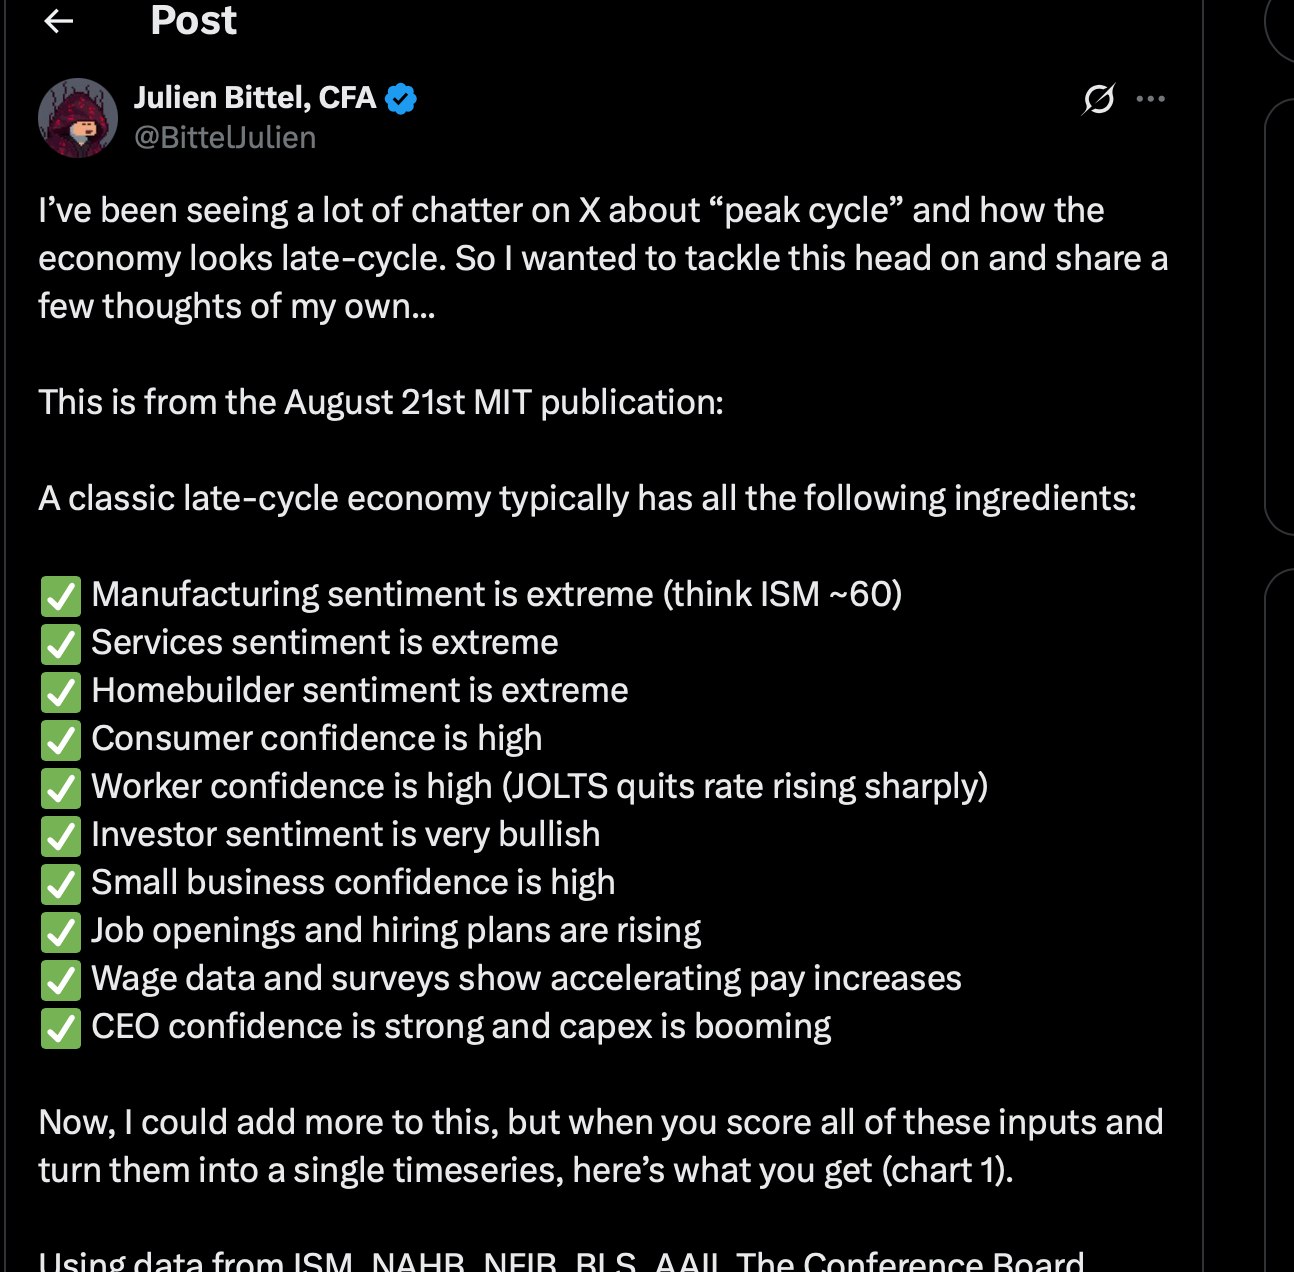Click the checkmark beside "CEO confidence is strong"
1294x1272 pixels.
tap(61, 1028)
